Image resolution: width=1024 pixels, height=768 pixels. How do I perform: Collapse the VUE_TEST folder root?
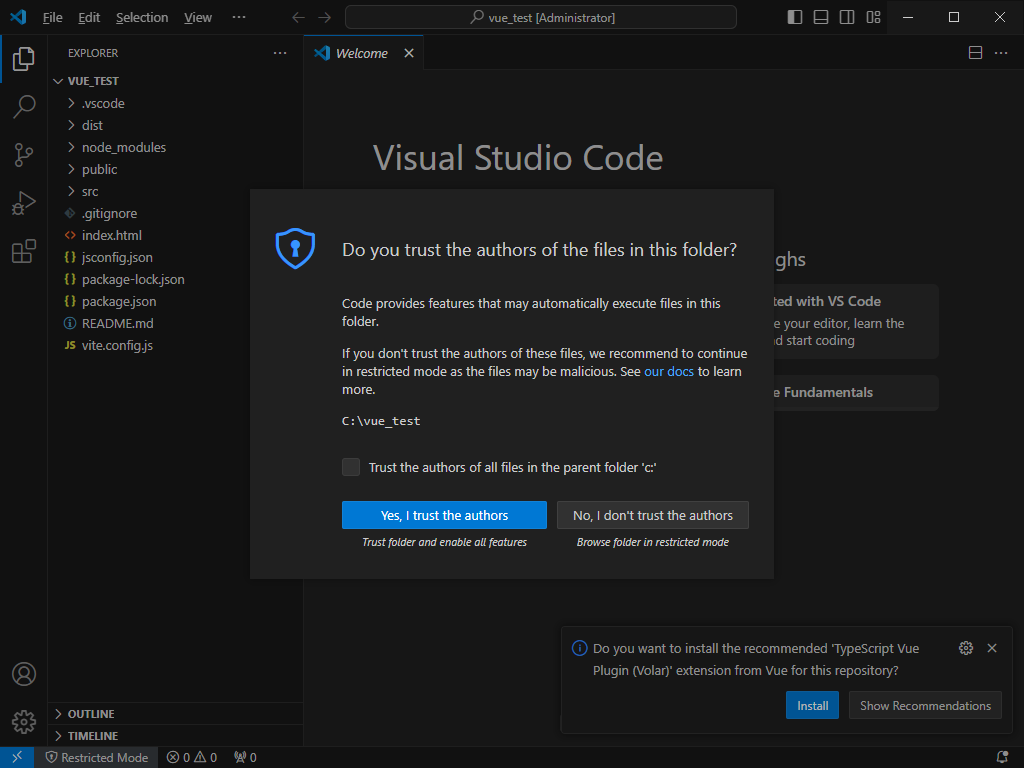[175, 81]
